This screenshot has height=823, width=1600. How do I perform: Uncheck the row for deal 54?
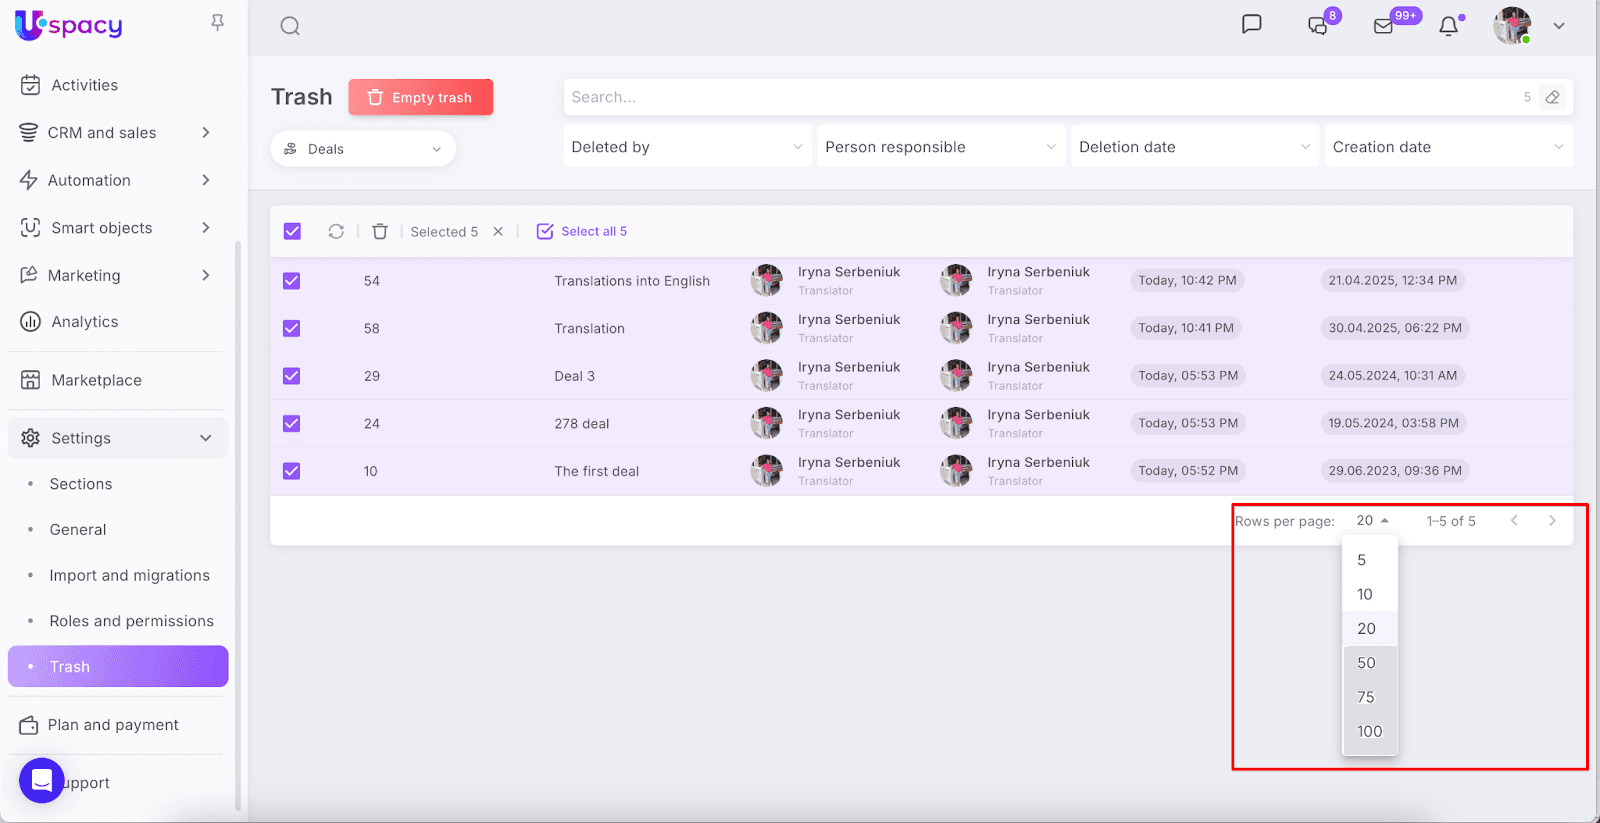[x=292, y=281]
